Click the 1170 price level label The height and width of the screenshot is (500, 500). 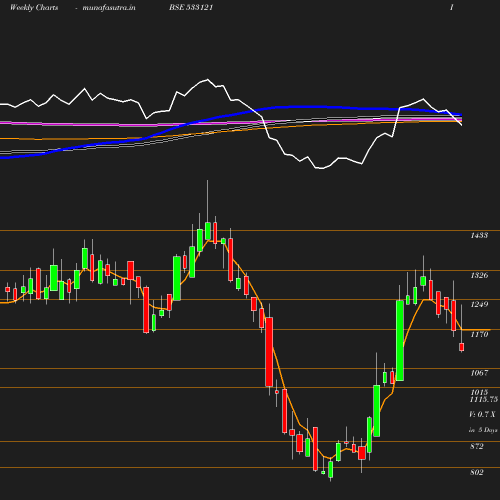[479, 334]
